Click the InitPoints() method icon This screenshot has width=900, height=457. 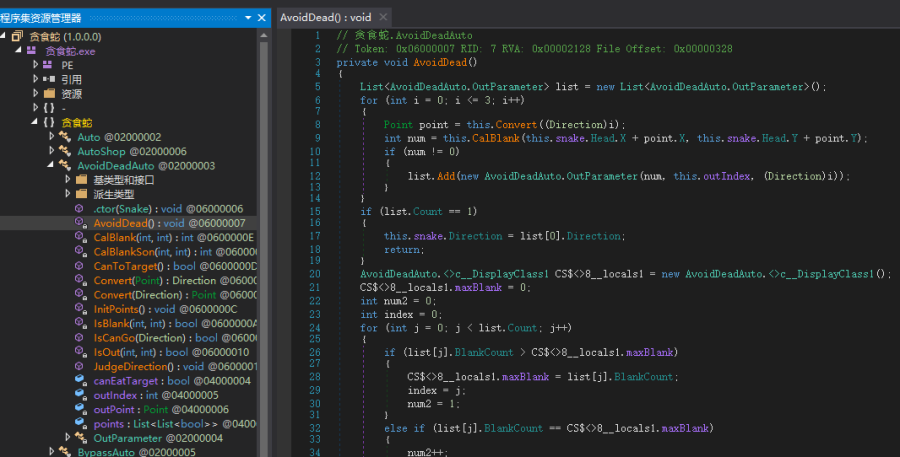pos(81,309)
